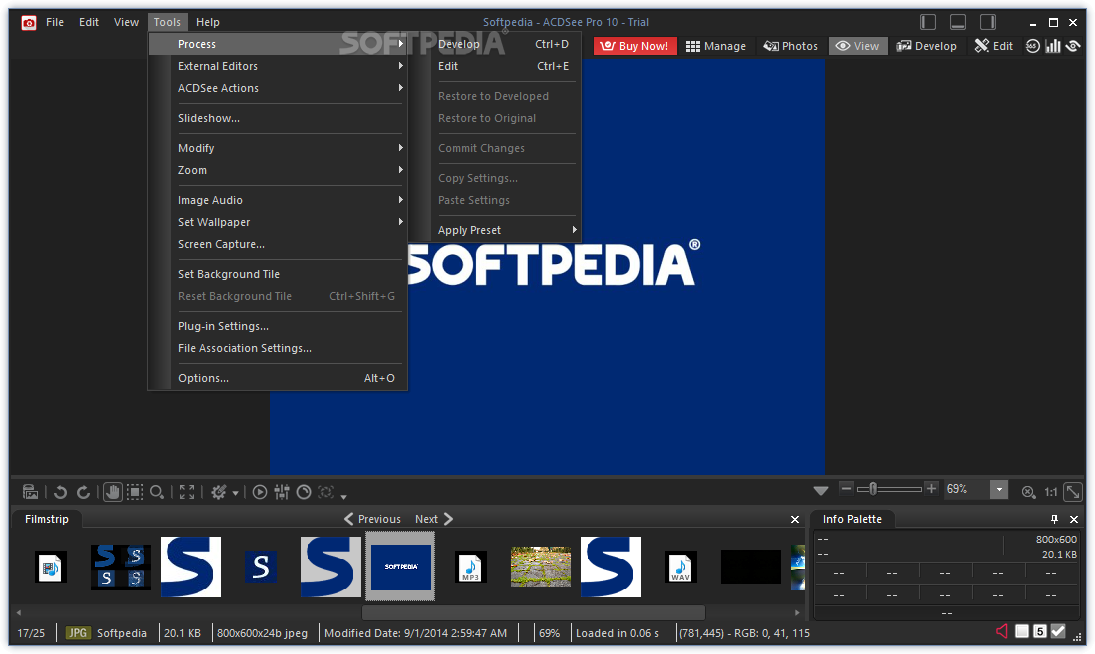Click the dashed face detection icon
The width and height of the screenshot is (1095, 654).
coord(326,492)
